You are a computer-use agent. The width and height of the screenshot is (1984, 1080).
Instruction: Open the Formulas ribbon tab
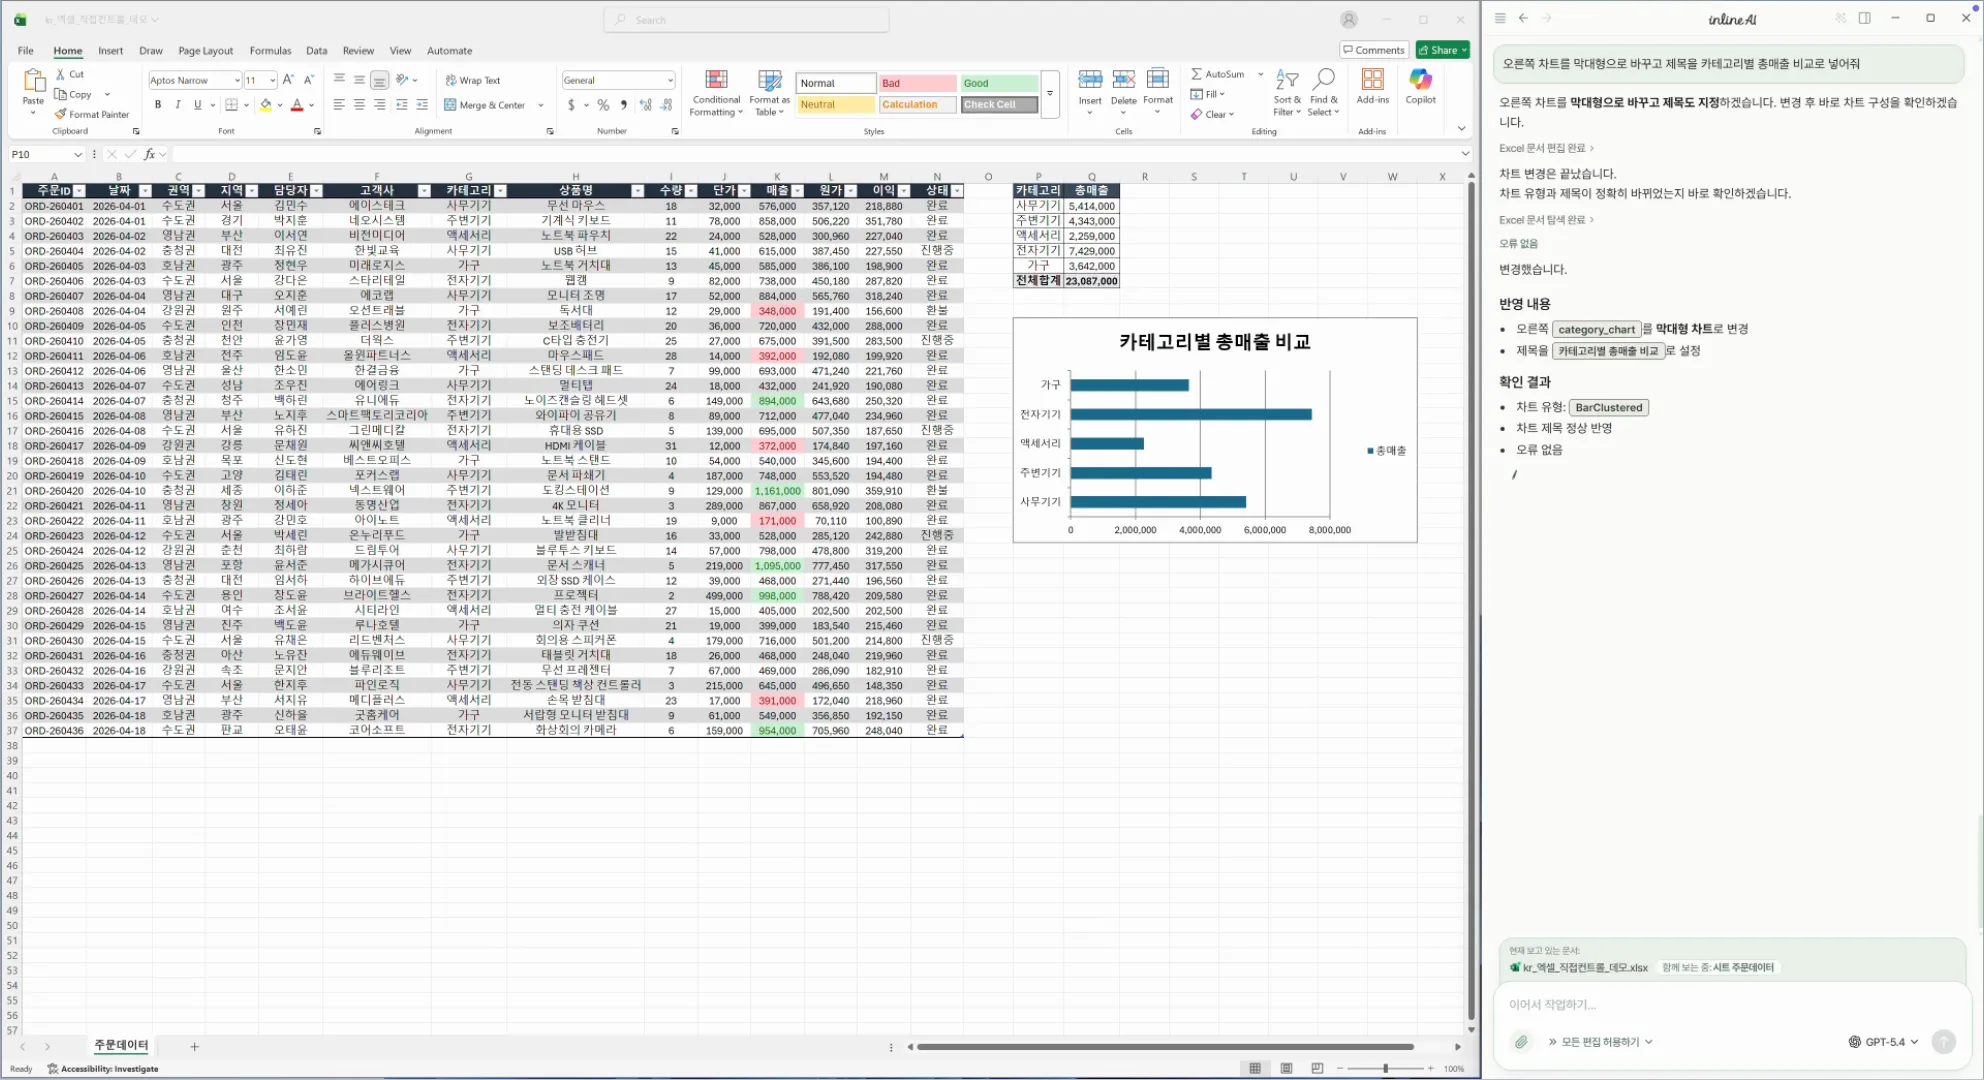click(x=270, y=50)
